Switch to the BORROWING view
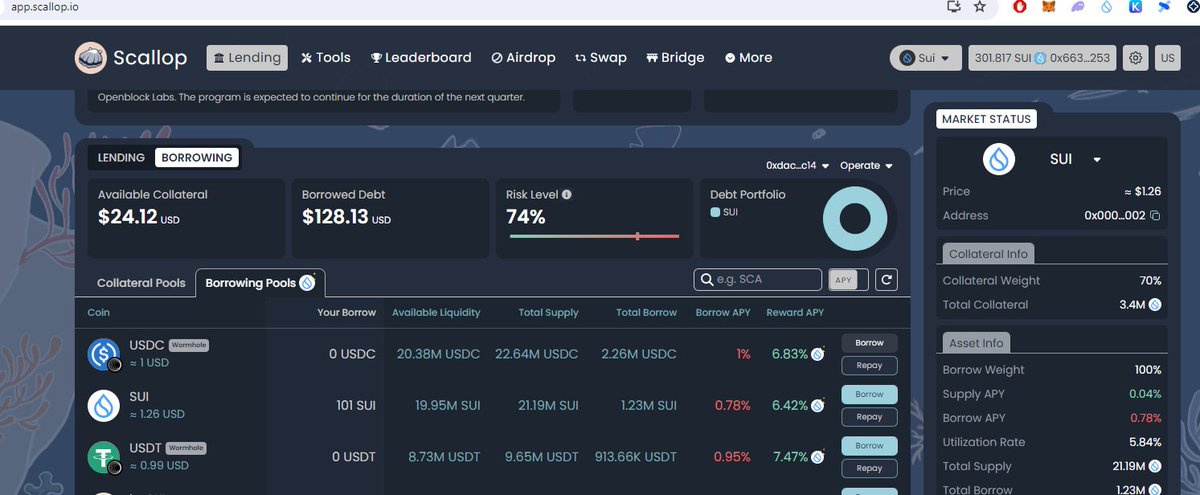 (x=197, y=158)
